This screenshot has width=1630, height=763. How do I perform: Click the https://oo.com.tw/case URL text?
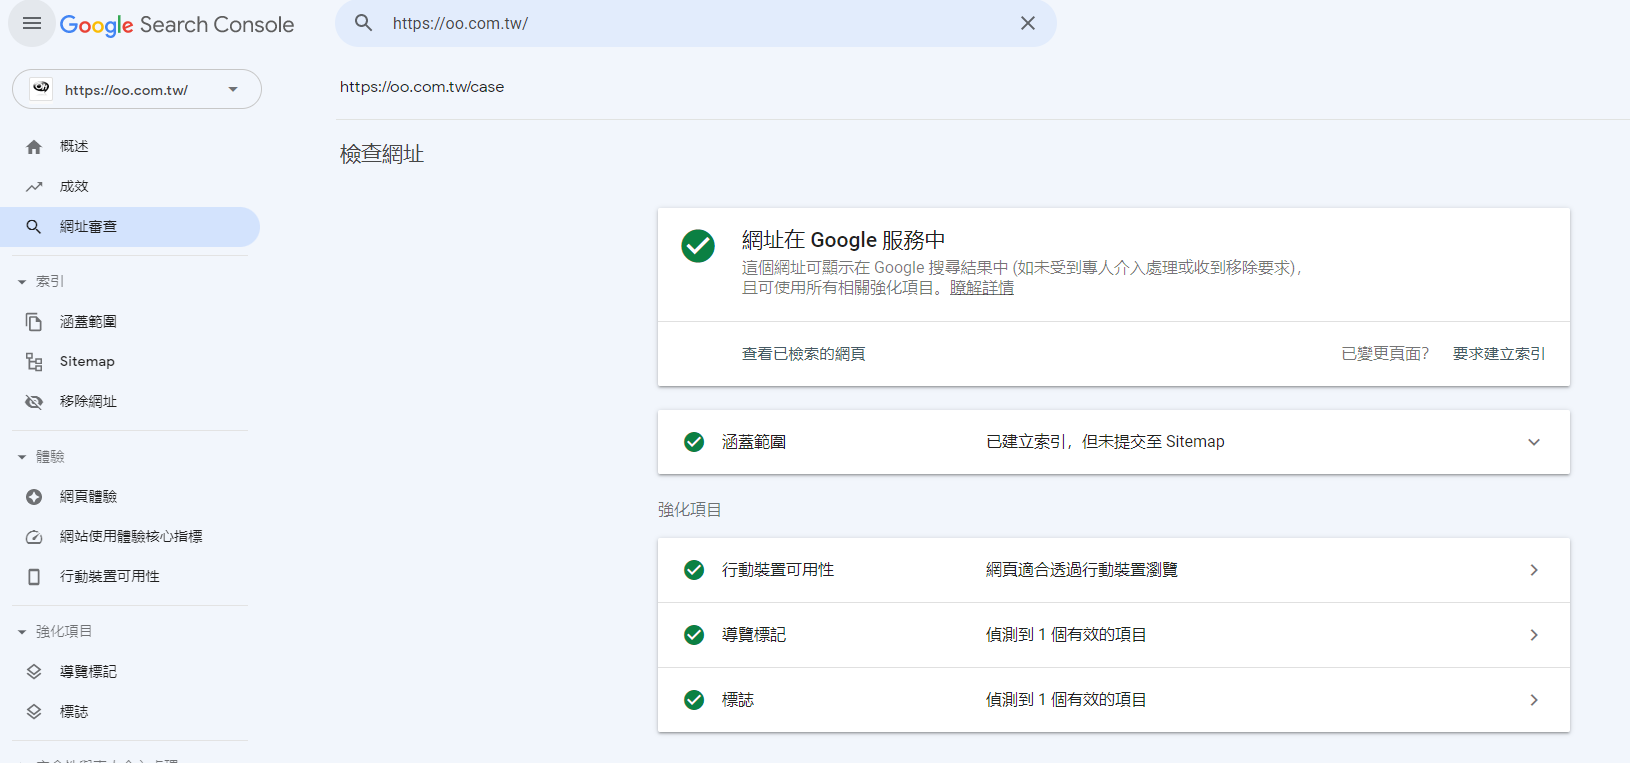(422, 87)
